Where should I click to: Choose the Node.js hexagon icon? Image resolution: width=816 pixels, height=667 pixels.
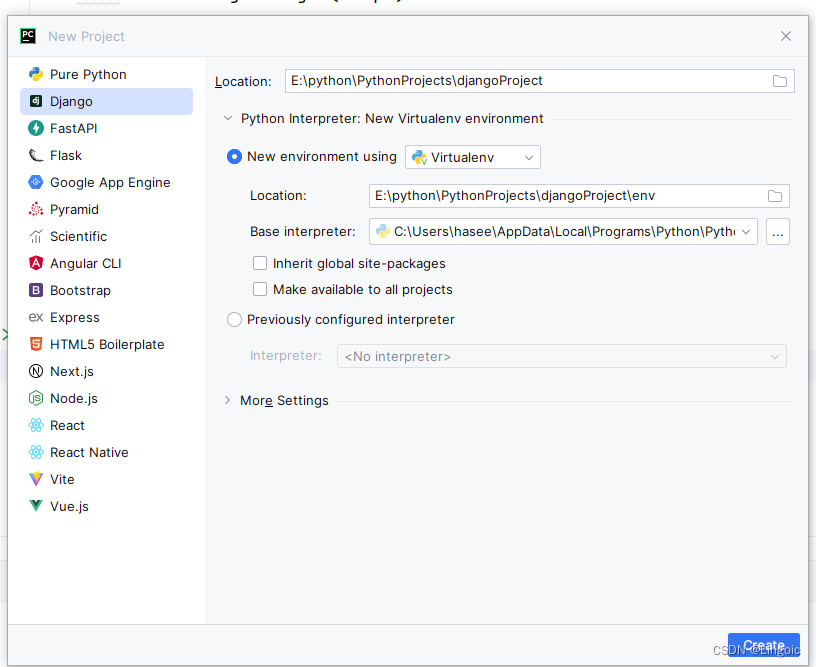pyautogui.click(x=36, y=399)
